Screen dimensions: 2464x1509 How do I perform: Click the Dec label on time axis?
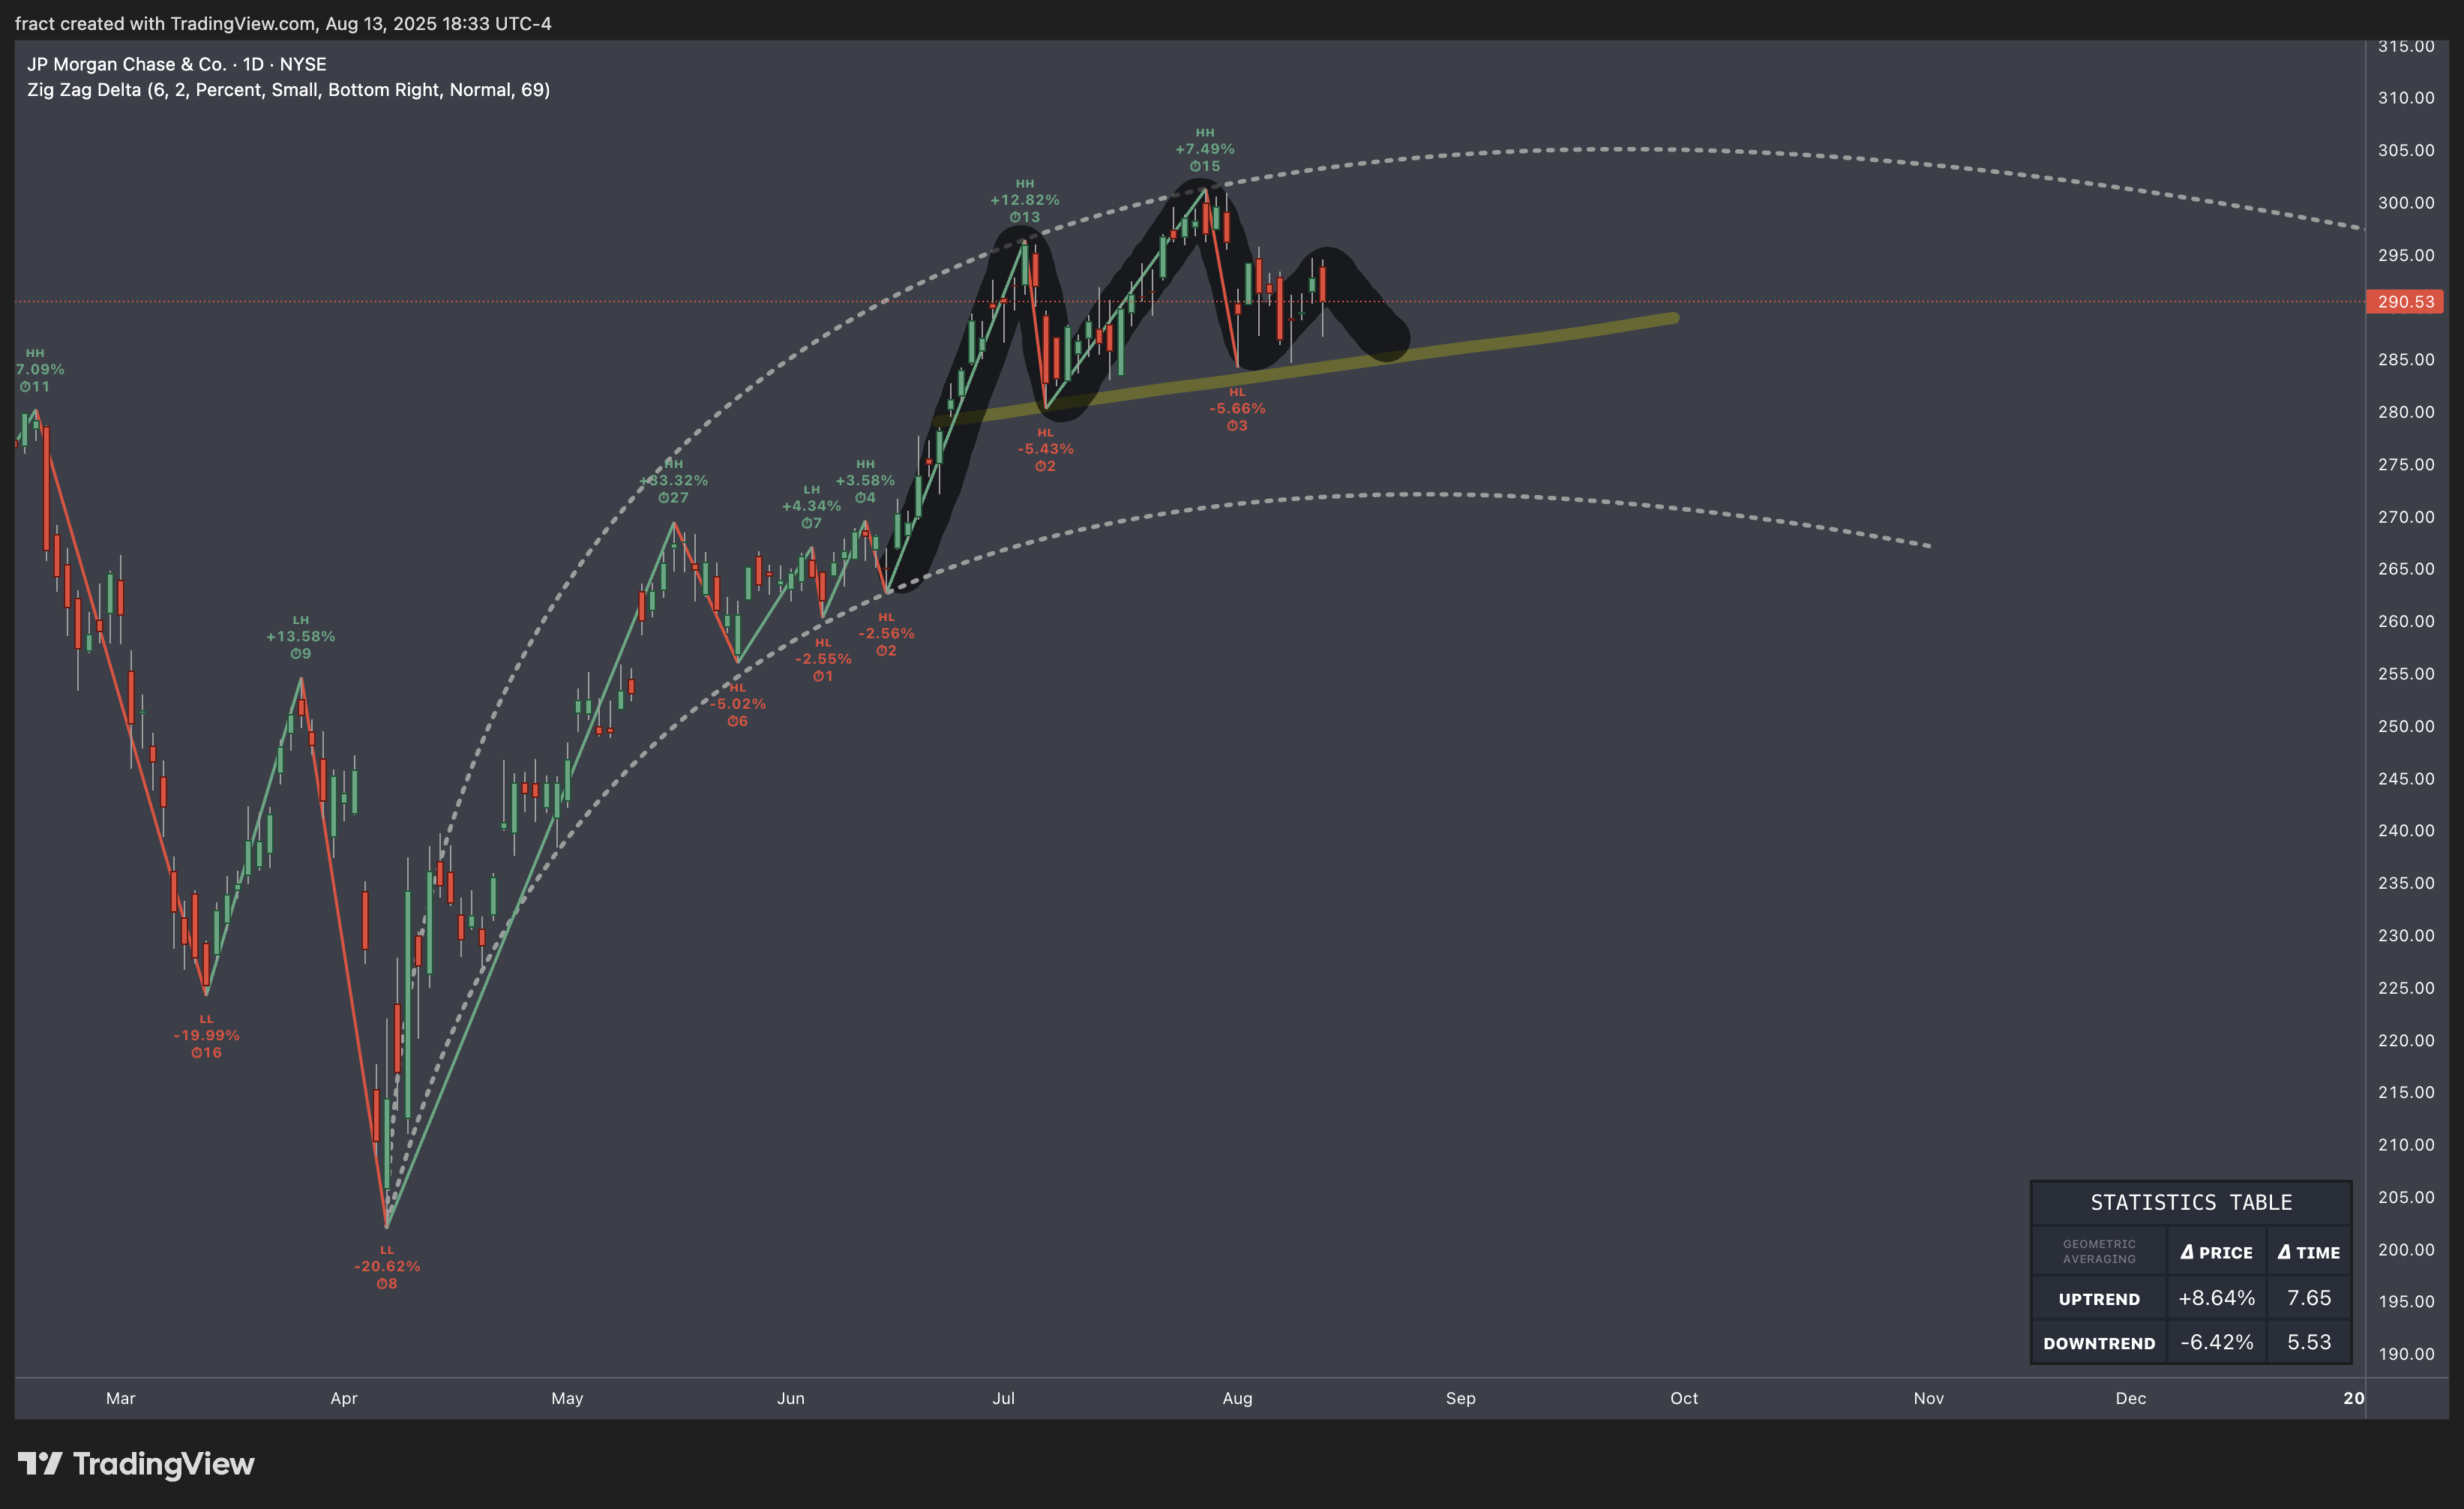tap(2131, 1398)
